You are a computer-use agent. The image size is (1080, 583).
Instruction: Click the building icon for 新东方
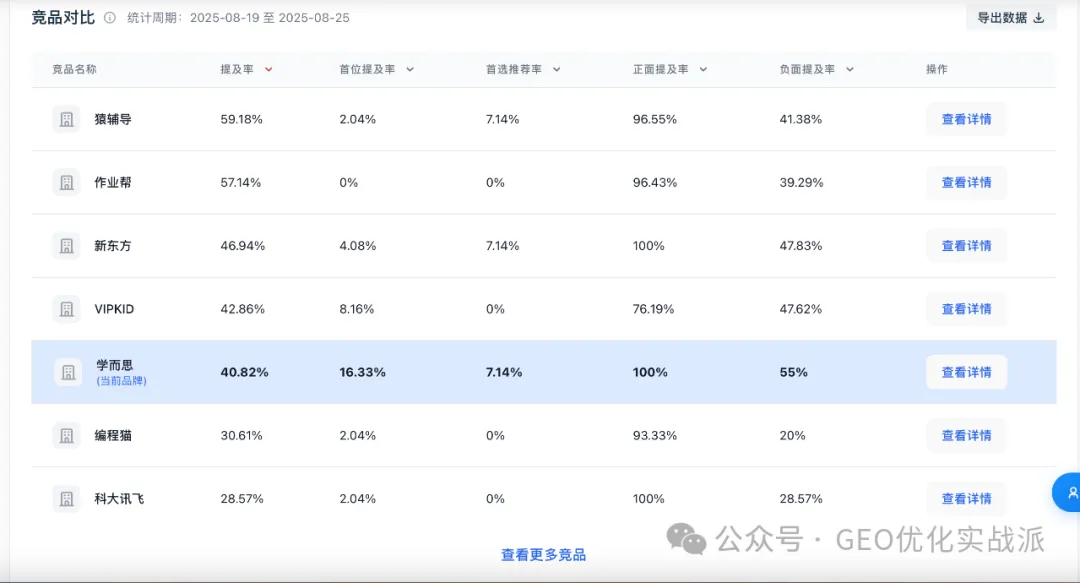tap(67, 246)
